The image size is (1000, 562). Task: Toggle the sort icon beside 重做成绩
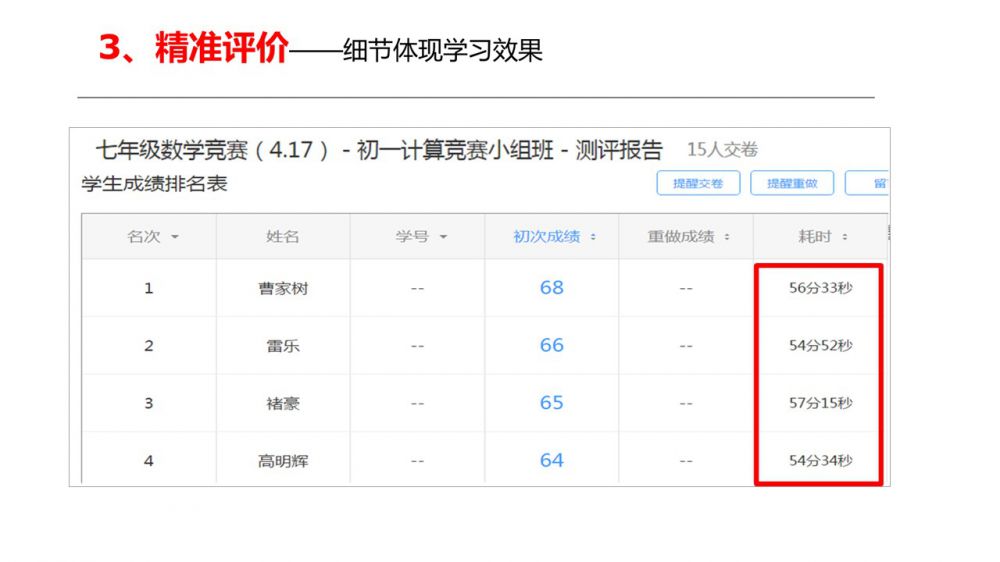pyautogui.click(x=727, y=237)
